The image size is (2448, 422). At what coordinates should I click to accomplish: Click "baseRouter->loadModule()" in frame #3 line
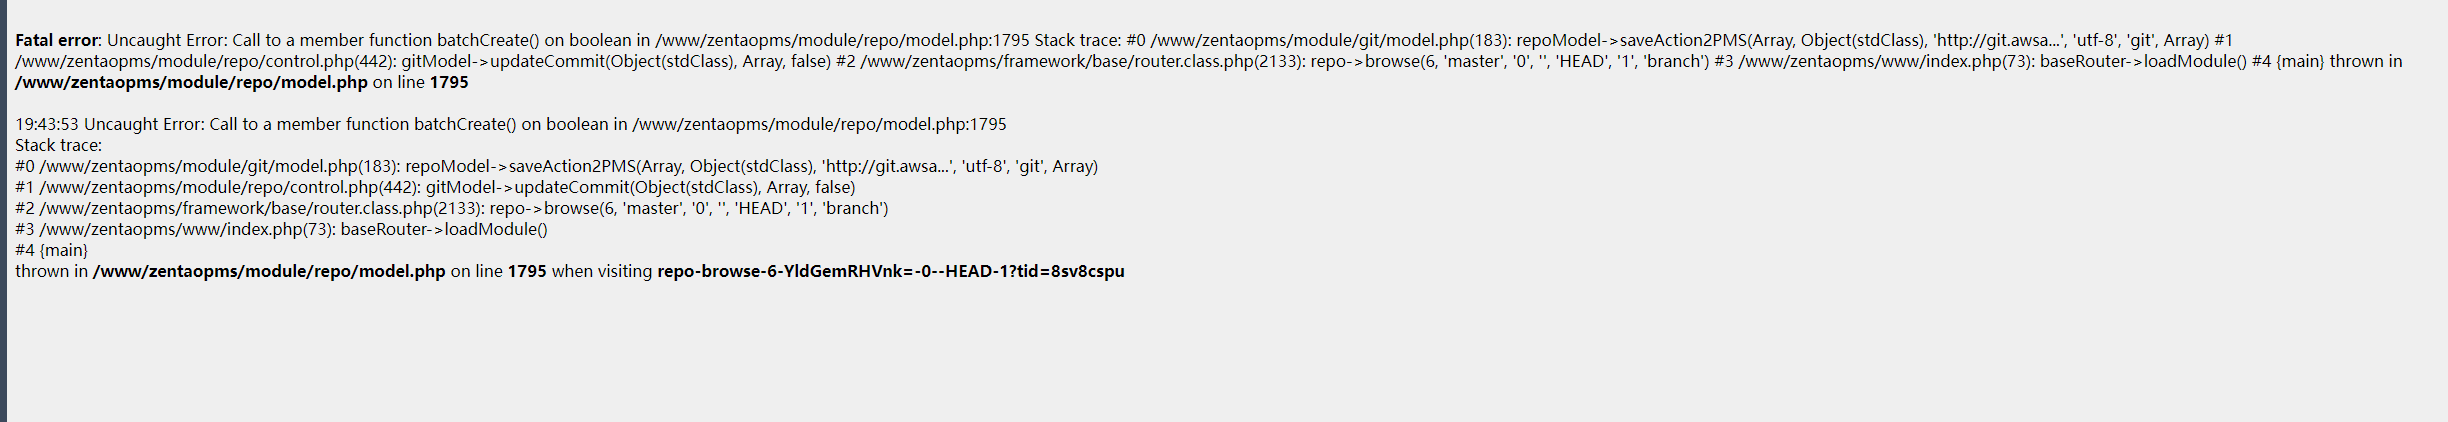click(x=444, y=229)
